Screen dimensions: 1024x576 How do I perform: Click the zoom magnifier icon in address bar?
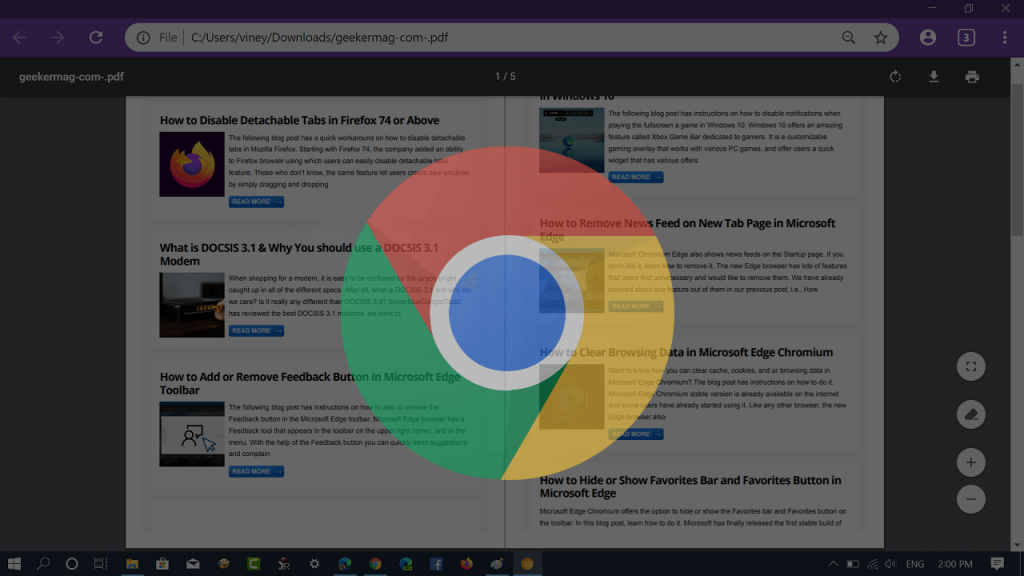(848, 38)
